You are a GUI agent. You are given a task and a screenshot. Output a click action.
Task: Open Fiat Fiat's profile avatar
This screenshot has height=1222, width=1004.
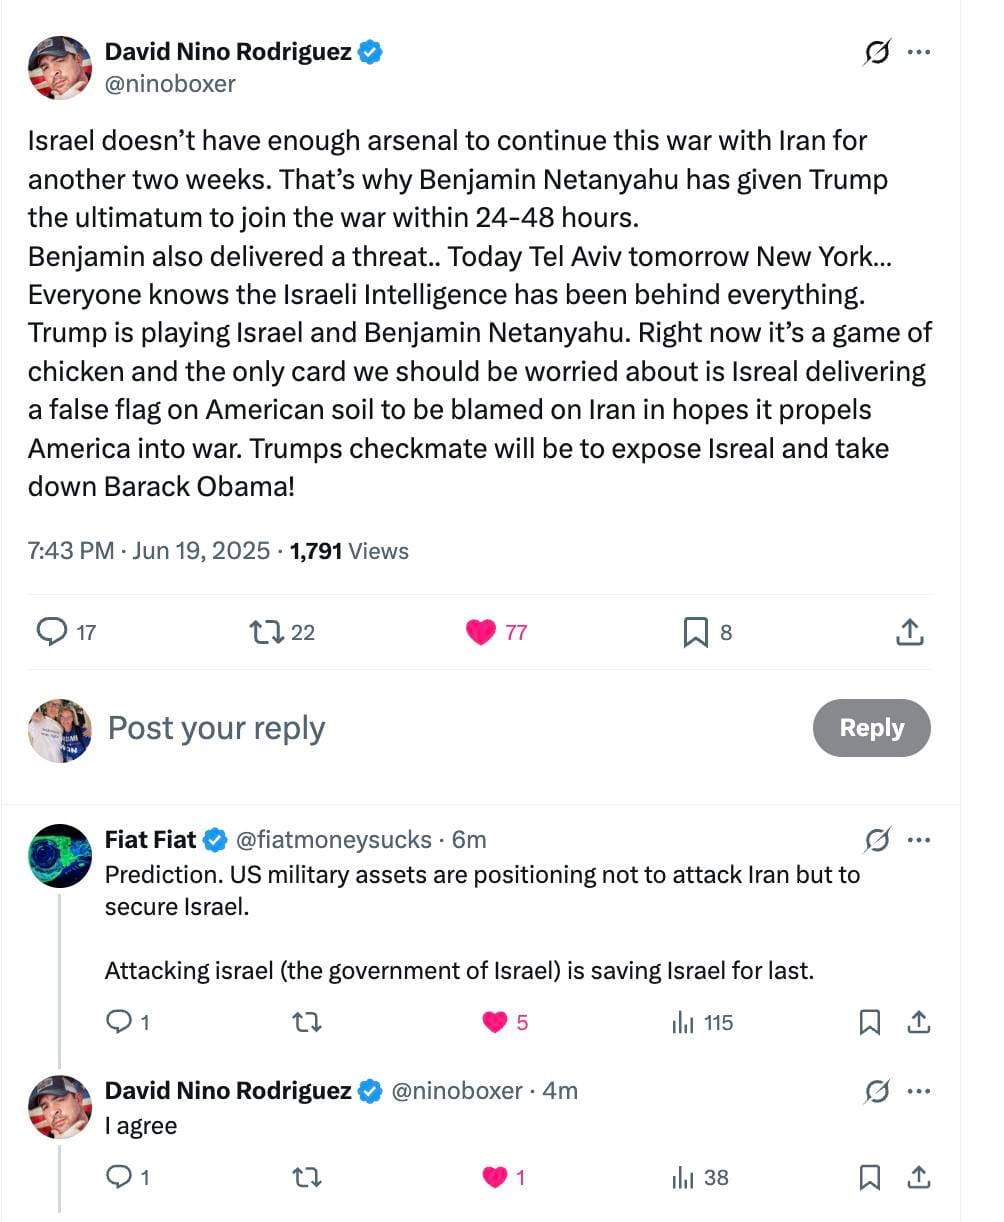60,856
